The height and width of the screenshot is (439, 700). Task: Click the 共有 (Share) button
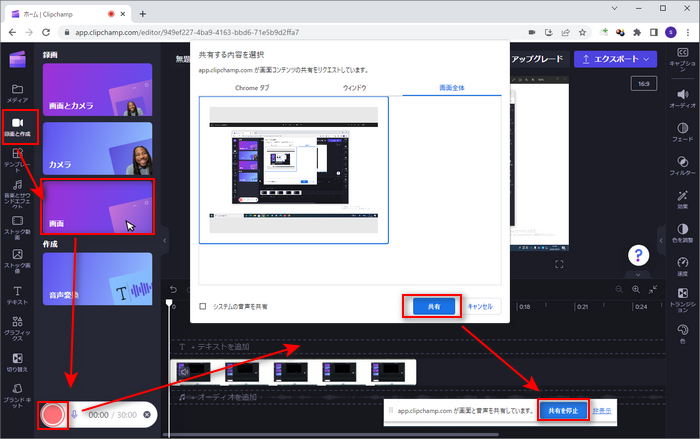pos(431,307)
